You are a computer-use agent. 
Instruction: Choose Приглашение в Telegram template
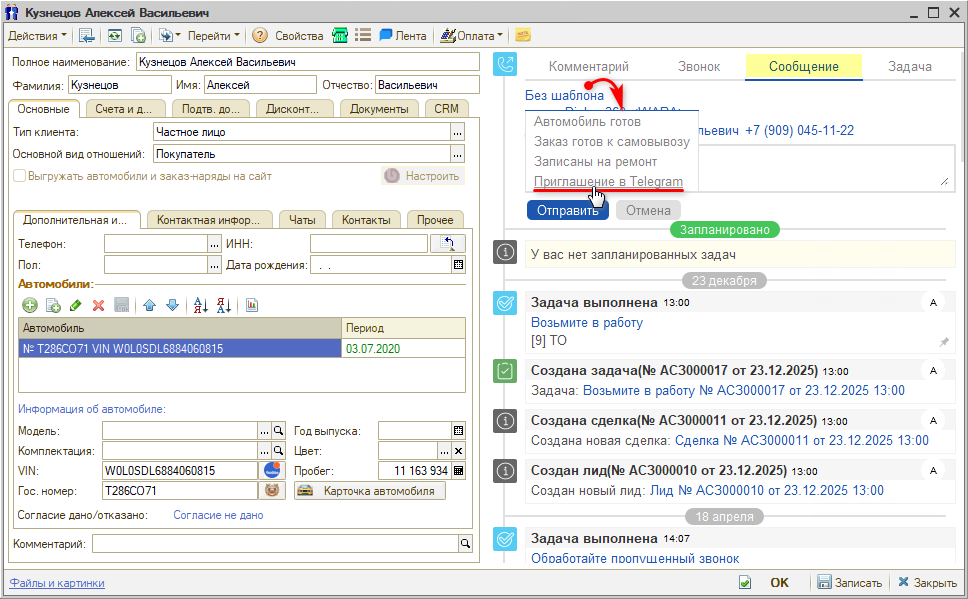pyautogui.click(x=608, y=182)
